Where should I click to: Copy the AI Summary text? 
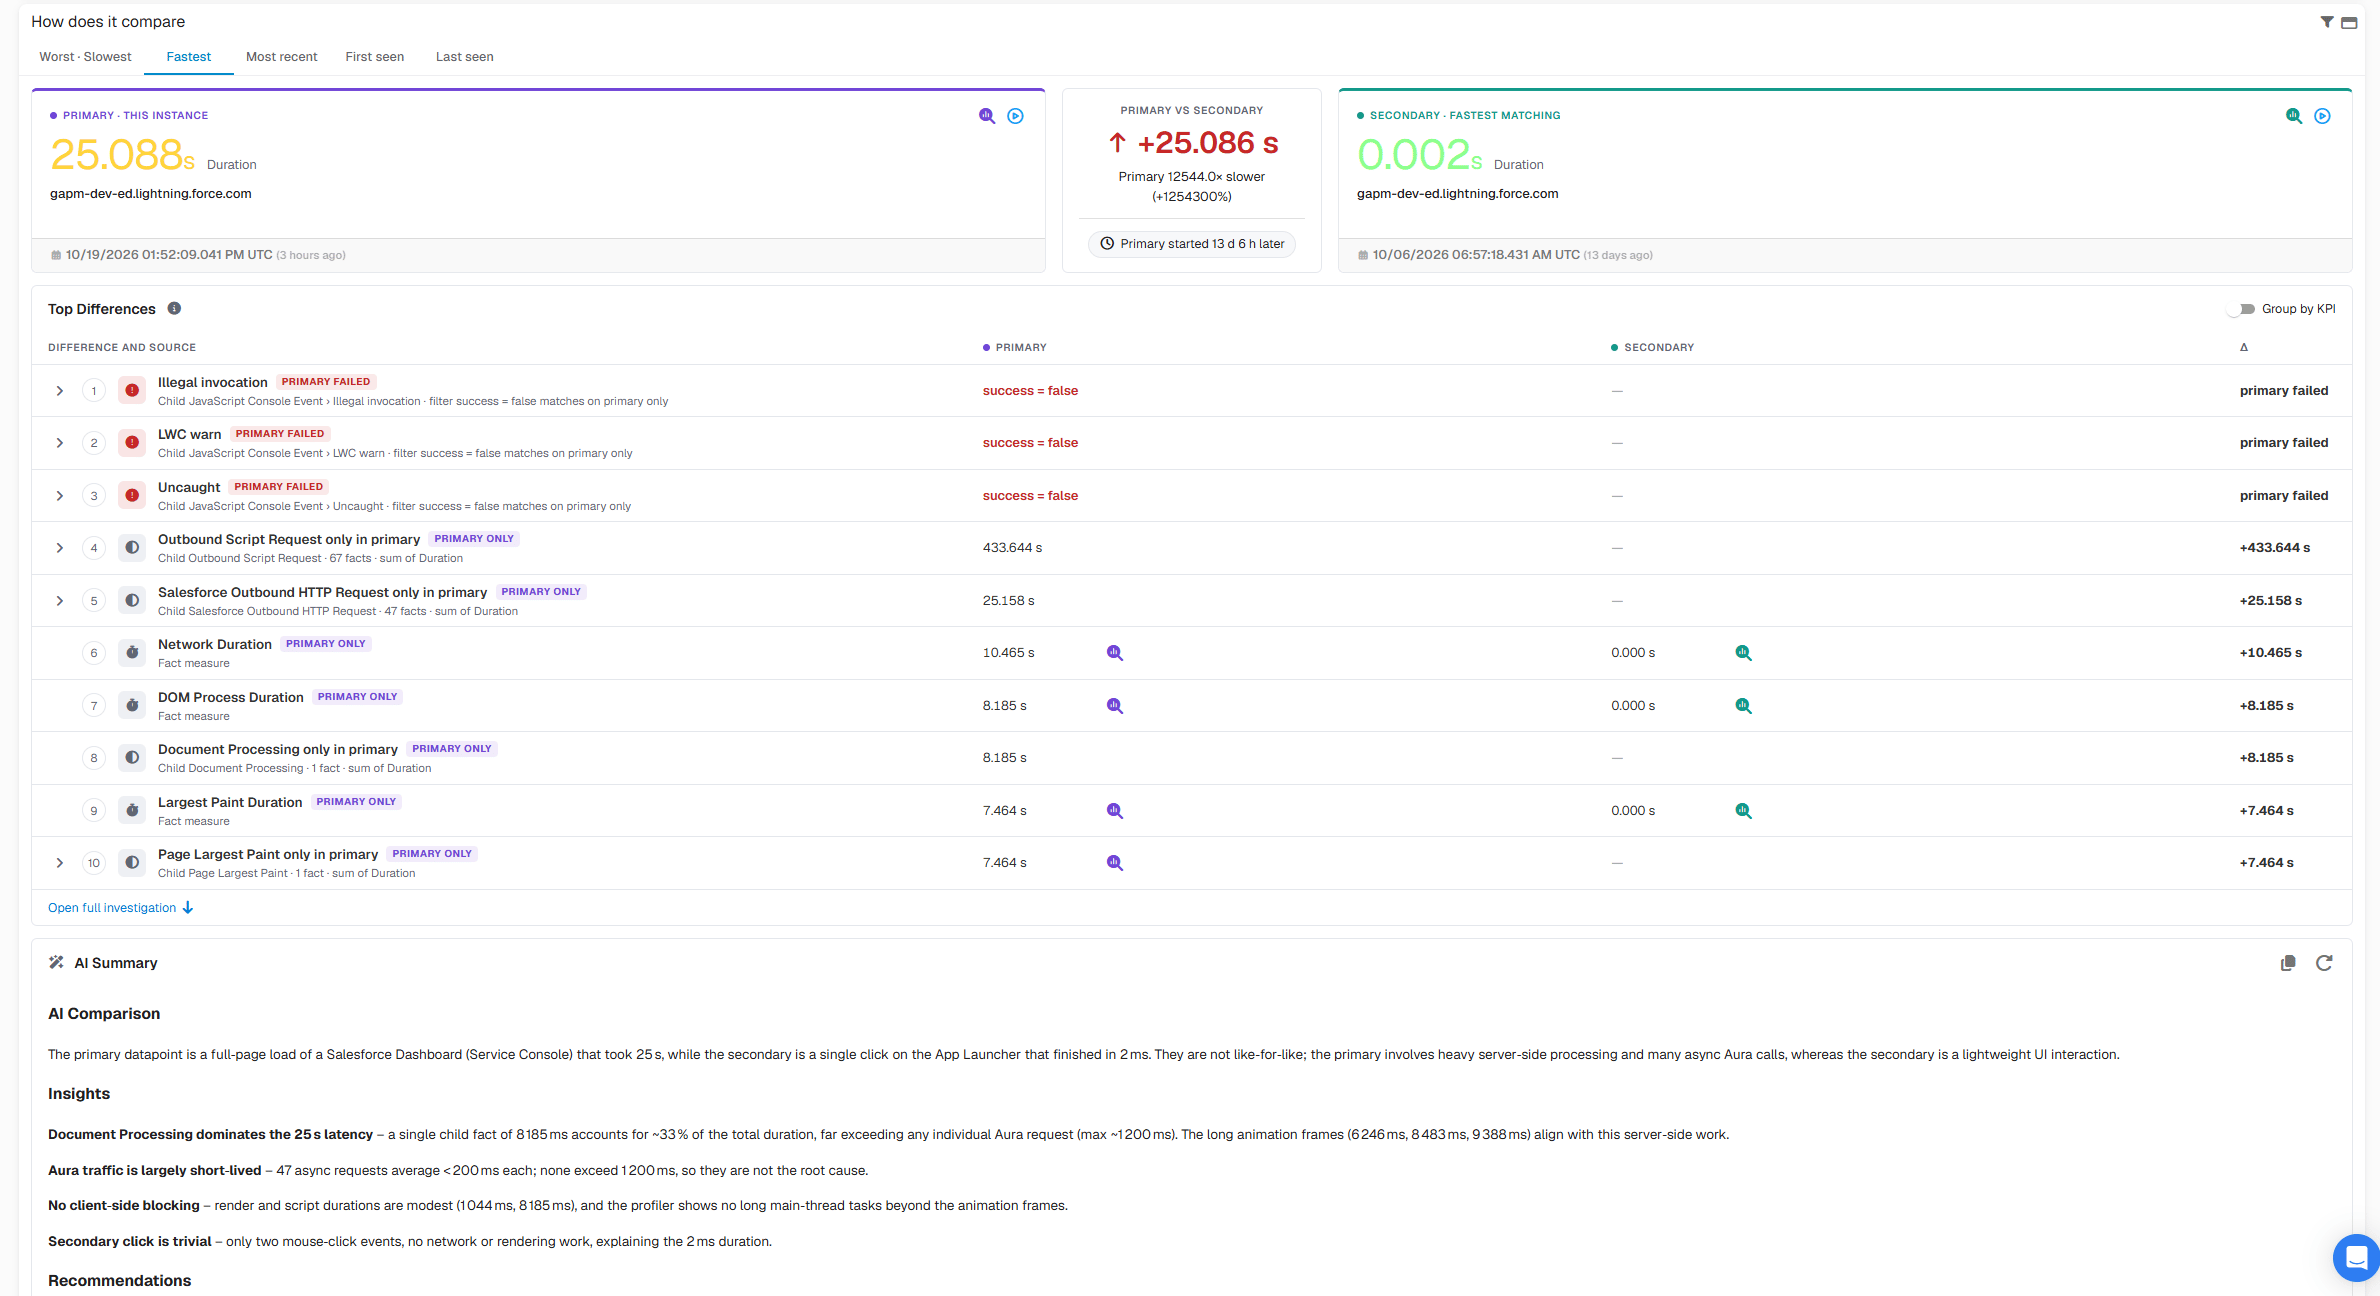[x=2288, y=963]
